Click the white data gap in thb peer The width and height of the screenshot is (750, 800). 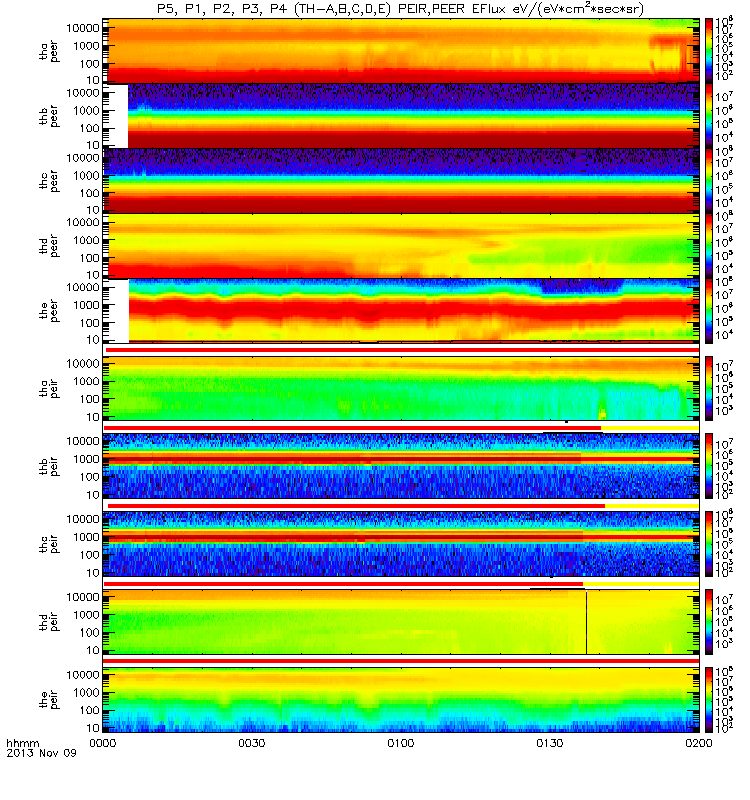click(116, 116)
